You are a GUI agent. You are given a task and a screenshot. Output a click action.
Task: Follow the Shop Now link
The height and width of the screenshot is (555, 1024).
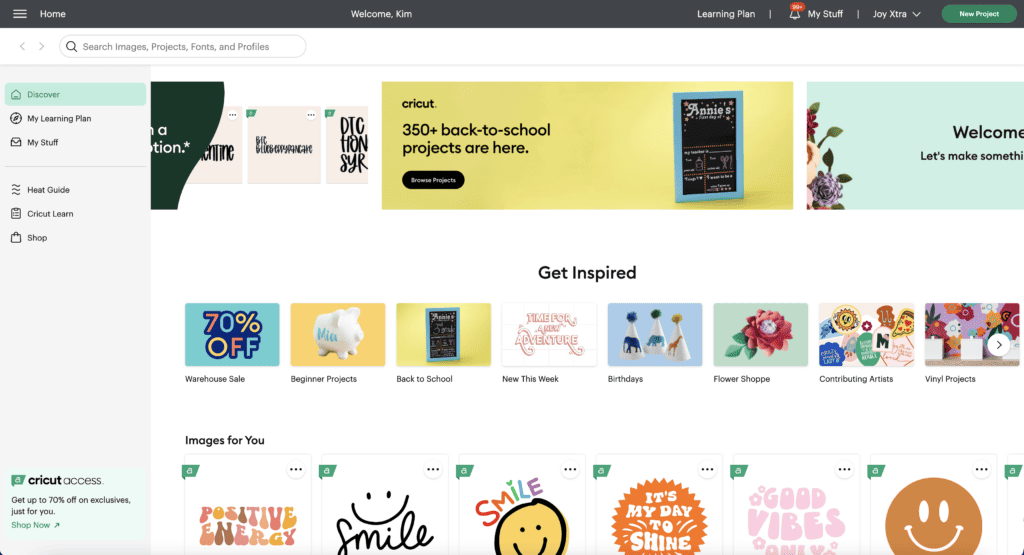[x=35, y=525]
